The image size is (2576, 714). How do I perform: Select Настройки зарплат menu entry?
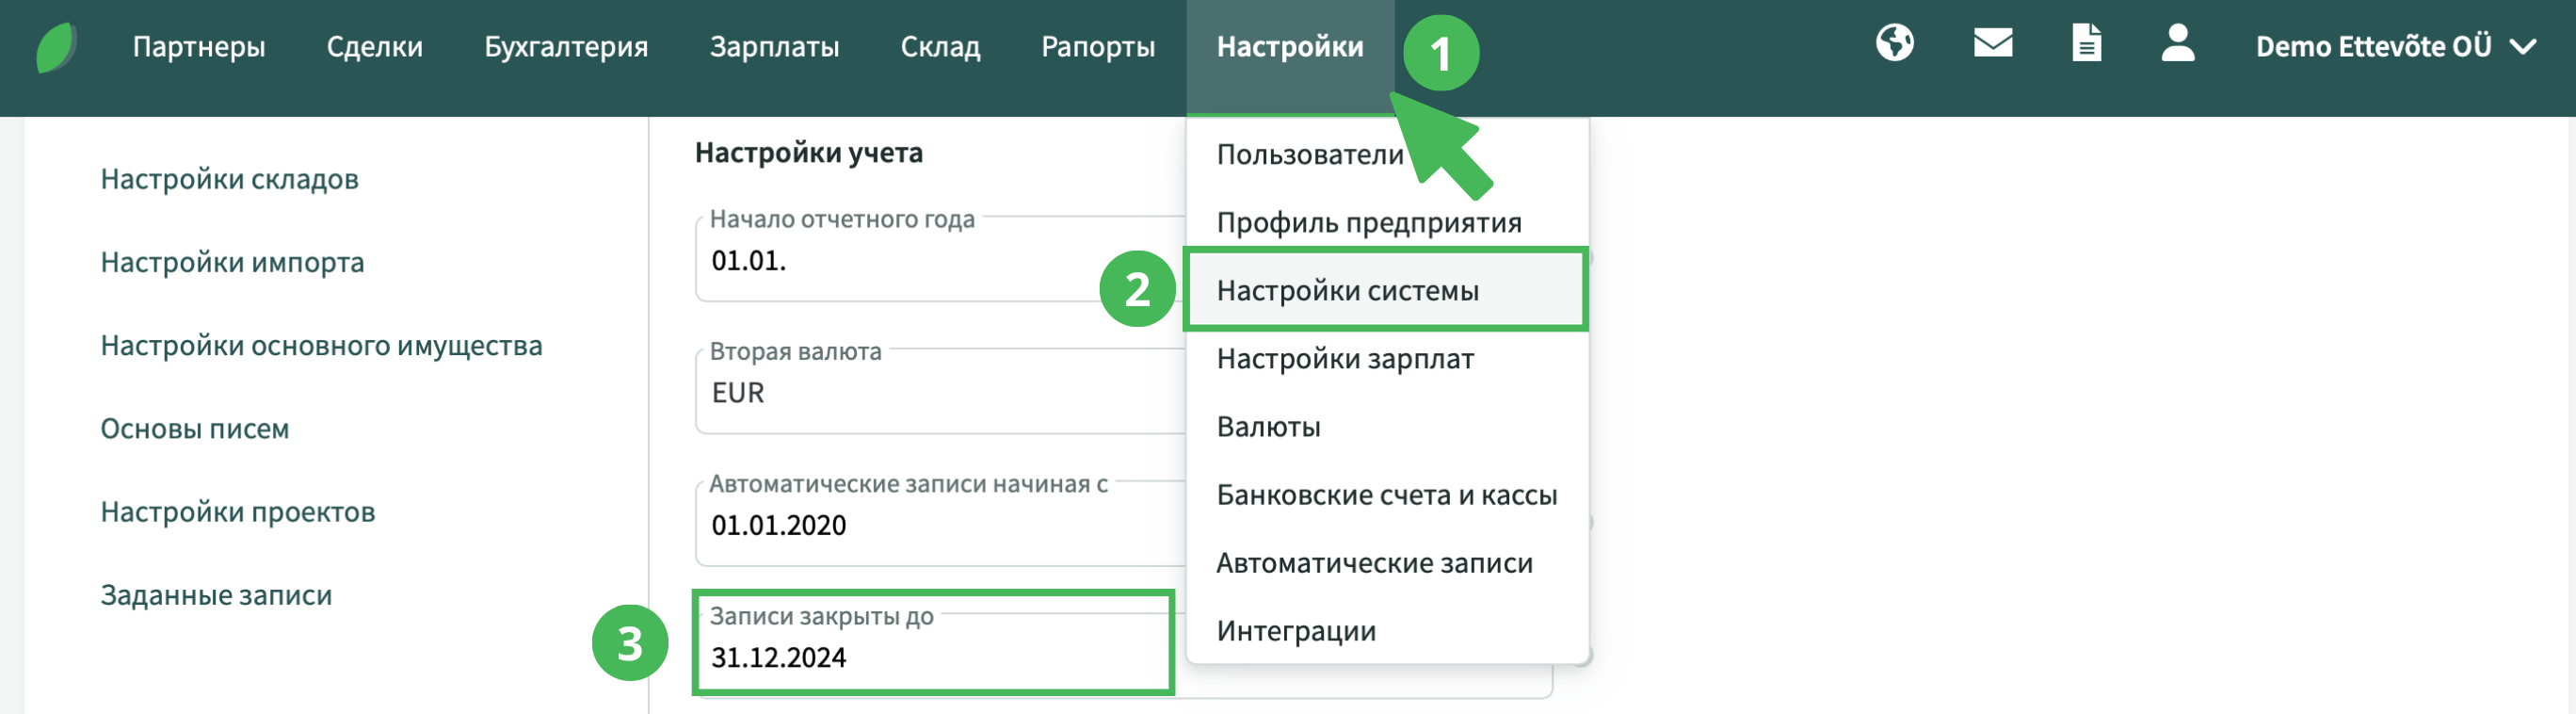tap(1344, 359)
